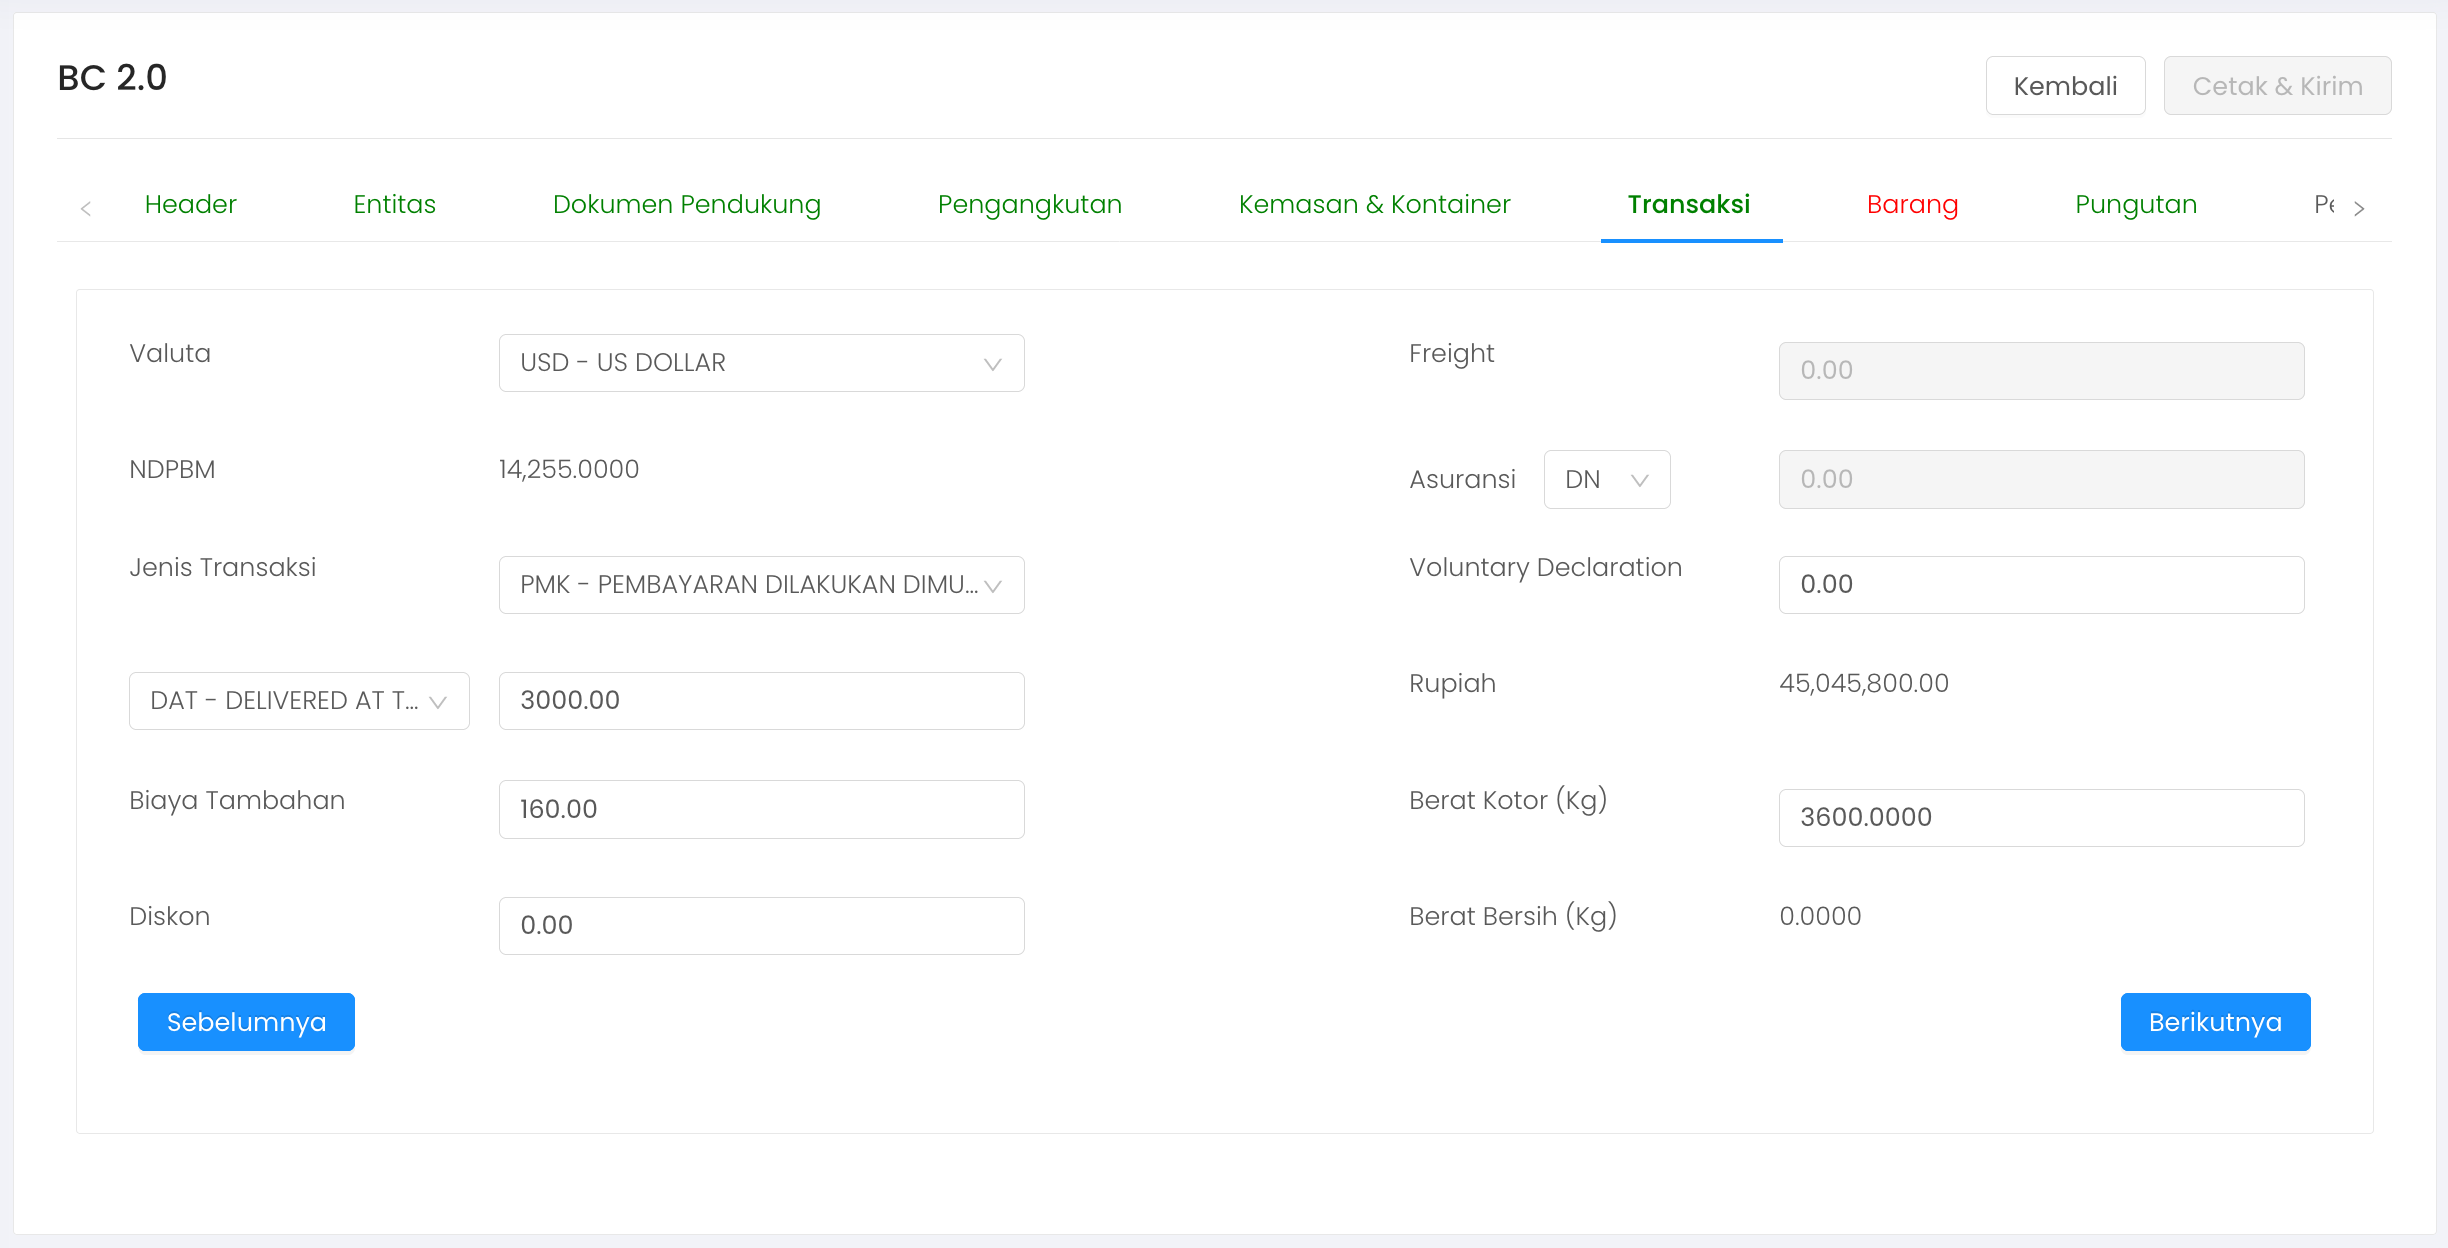Click the Berikutnya button
This screenshot has width=2448, height=1248.
(2215, 1022)
